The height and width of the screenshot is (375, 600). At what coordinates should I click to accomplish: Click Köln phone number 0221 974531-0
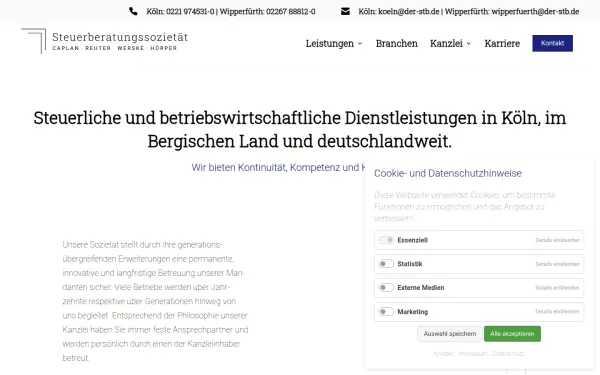pyautogui.click(x=190, y=11)
